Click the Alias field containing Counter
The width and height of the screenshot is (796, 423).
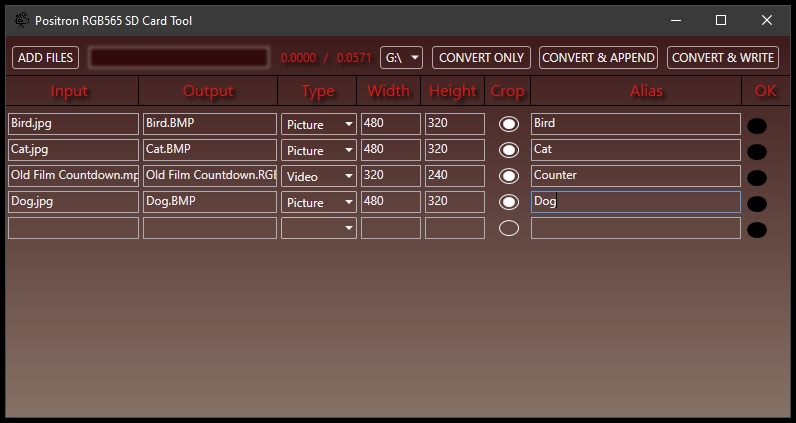tap(635, 176)
